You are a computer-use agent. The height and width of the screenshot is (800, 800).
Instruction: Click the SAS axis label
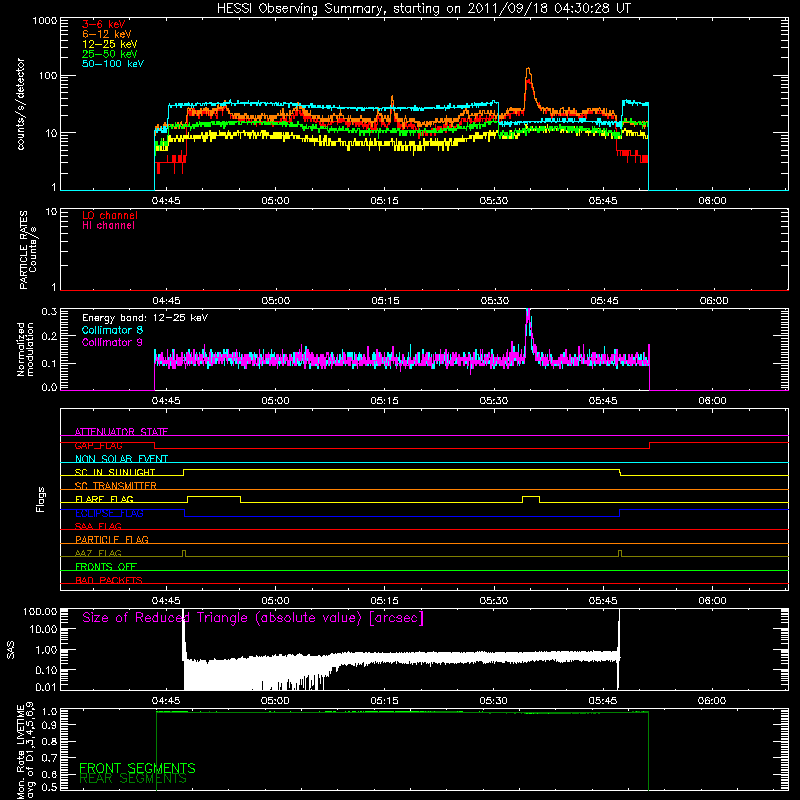pos(11,650)
